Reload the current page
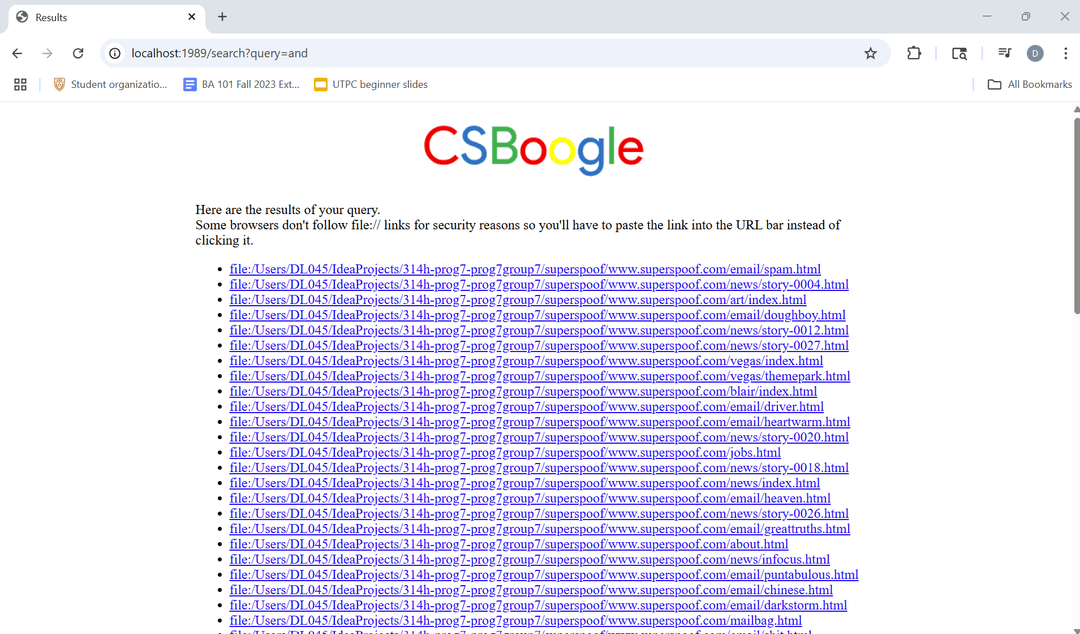The height and width of the screenshot is (634, 1080). click(x=78, y=53)
